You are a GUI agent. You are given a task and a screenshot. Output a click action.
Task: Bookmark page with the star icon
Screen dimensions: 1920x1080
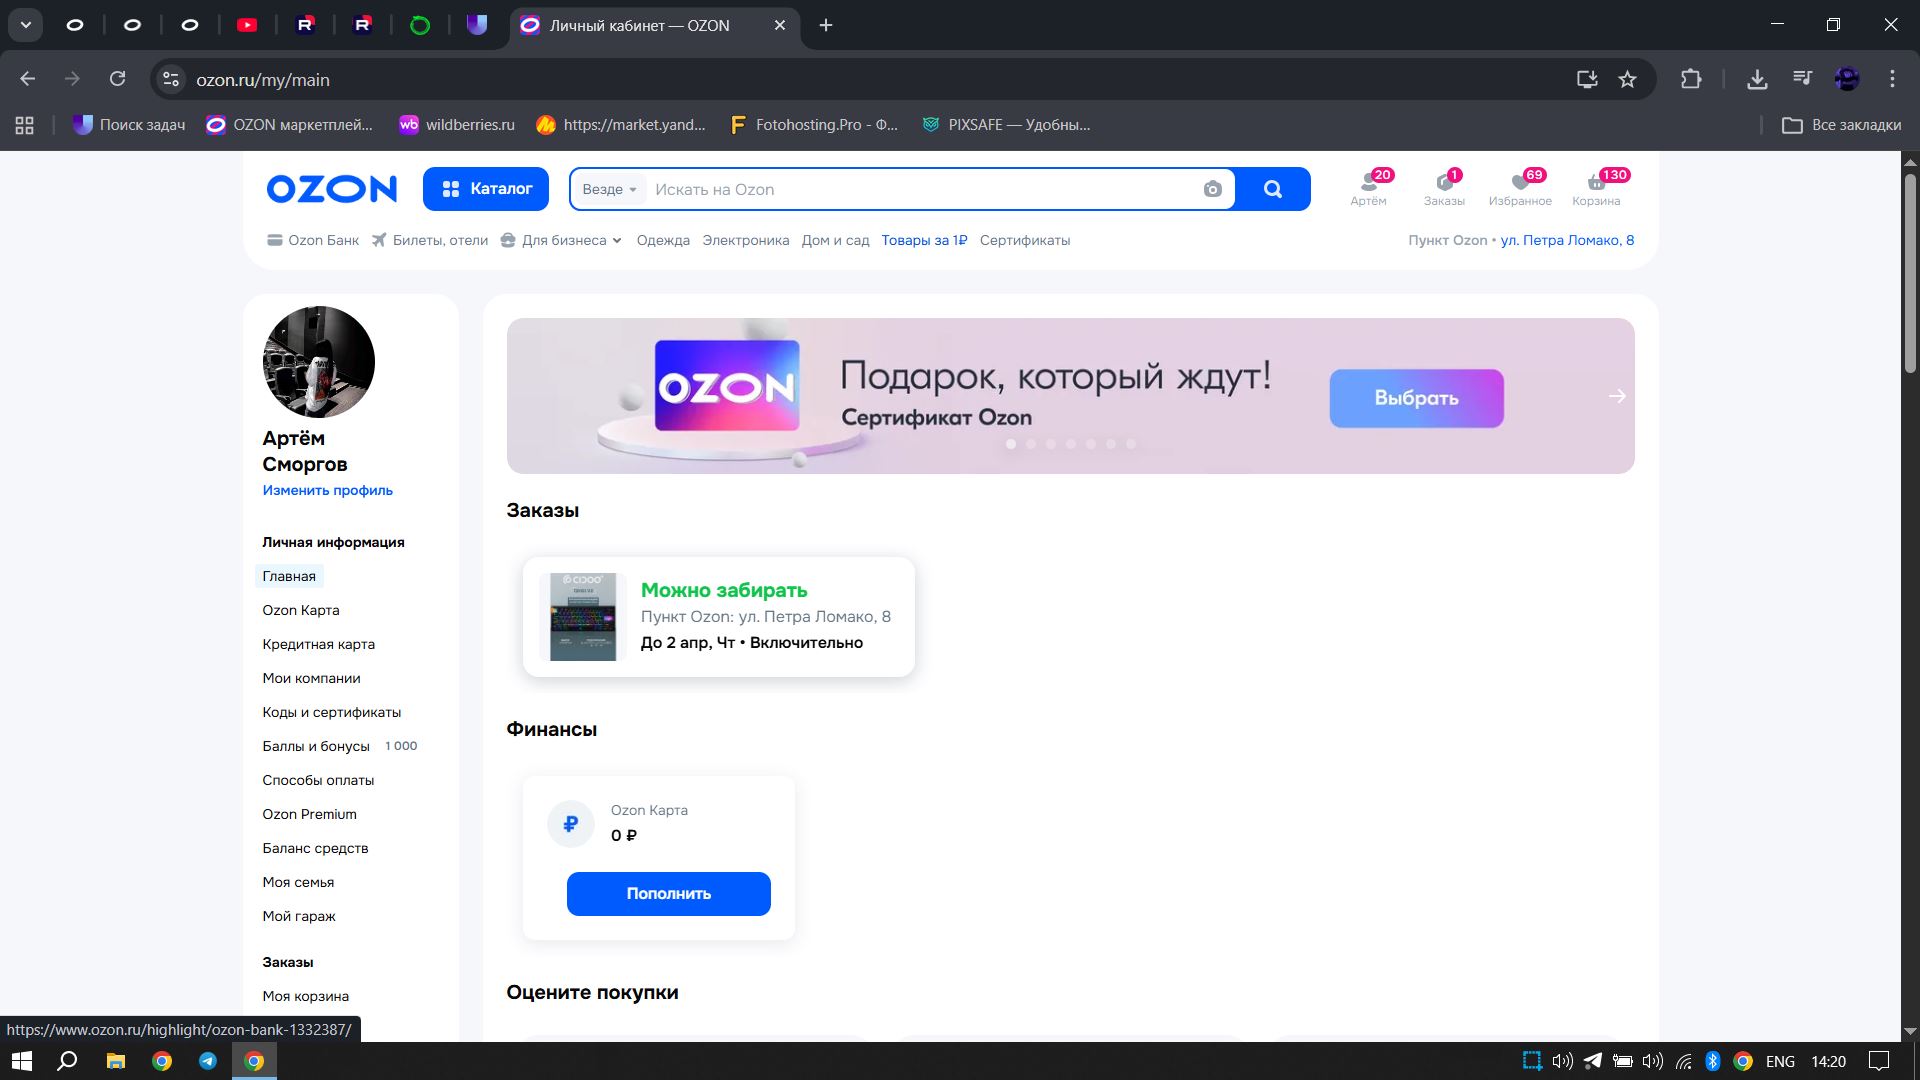1627,79
